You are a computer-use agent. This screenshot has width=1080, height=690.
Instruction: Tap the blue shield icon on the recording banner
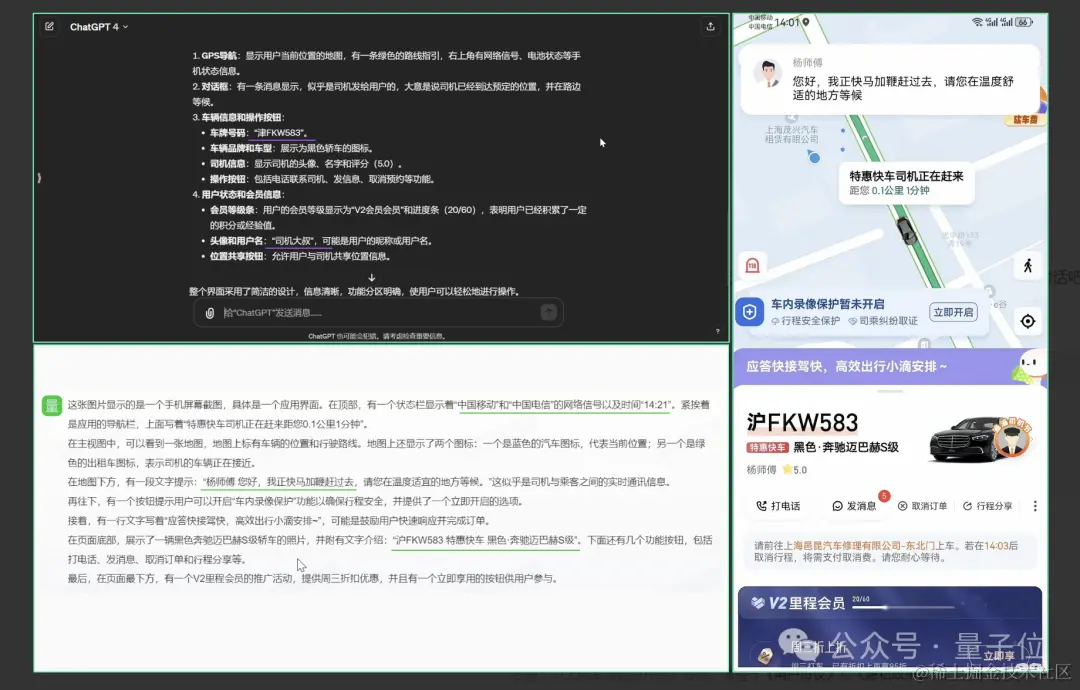coord(749,311)
